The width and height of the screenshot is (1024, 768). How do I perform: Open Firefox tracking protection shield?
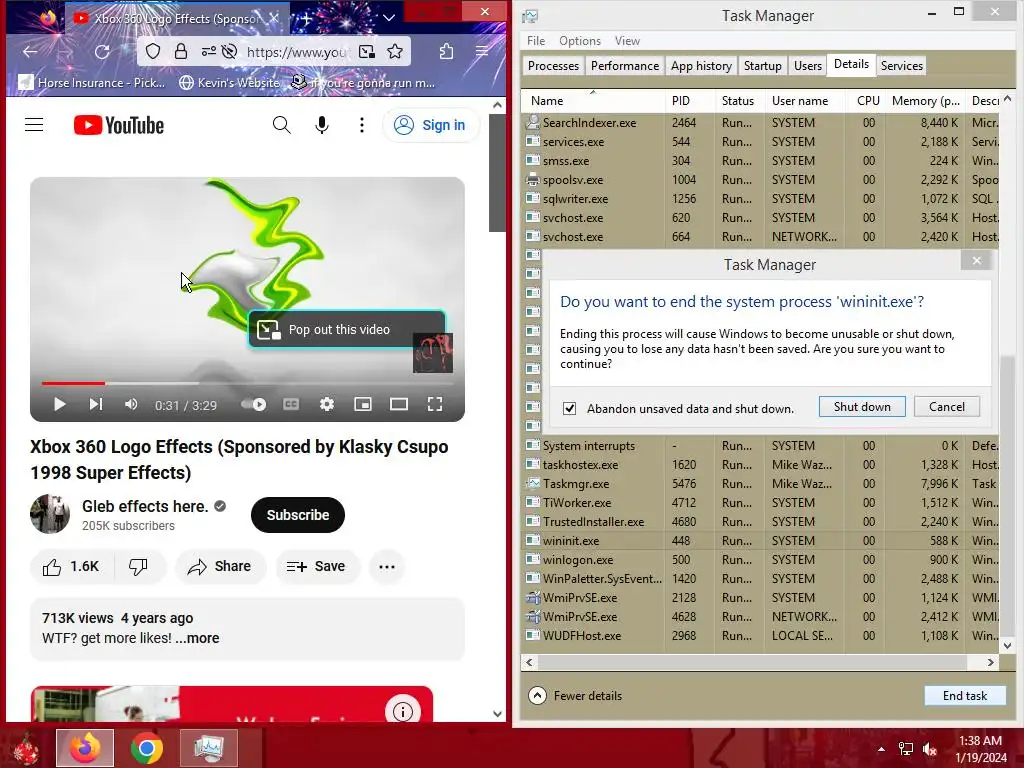[153, 52]
